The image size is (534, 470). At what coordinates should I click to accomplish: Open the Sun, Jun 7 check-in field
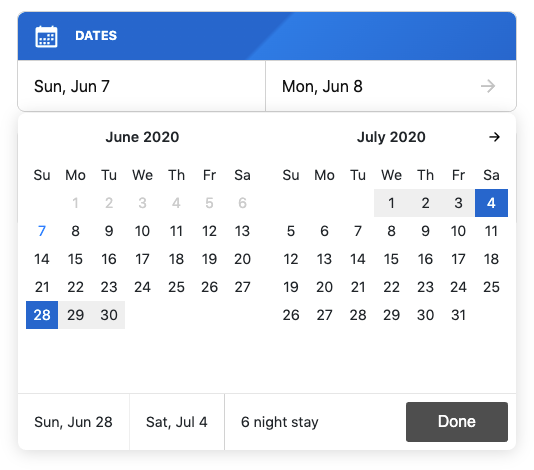pyautogui.click(x=142, y=86)
